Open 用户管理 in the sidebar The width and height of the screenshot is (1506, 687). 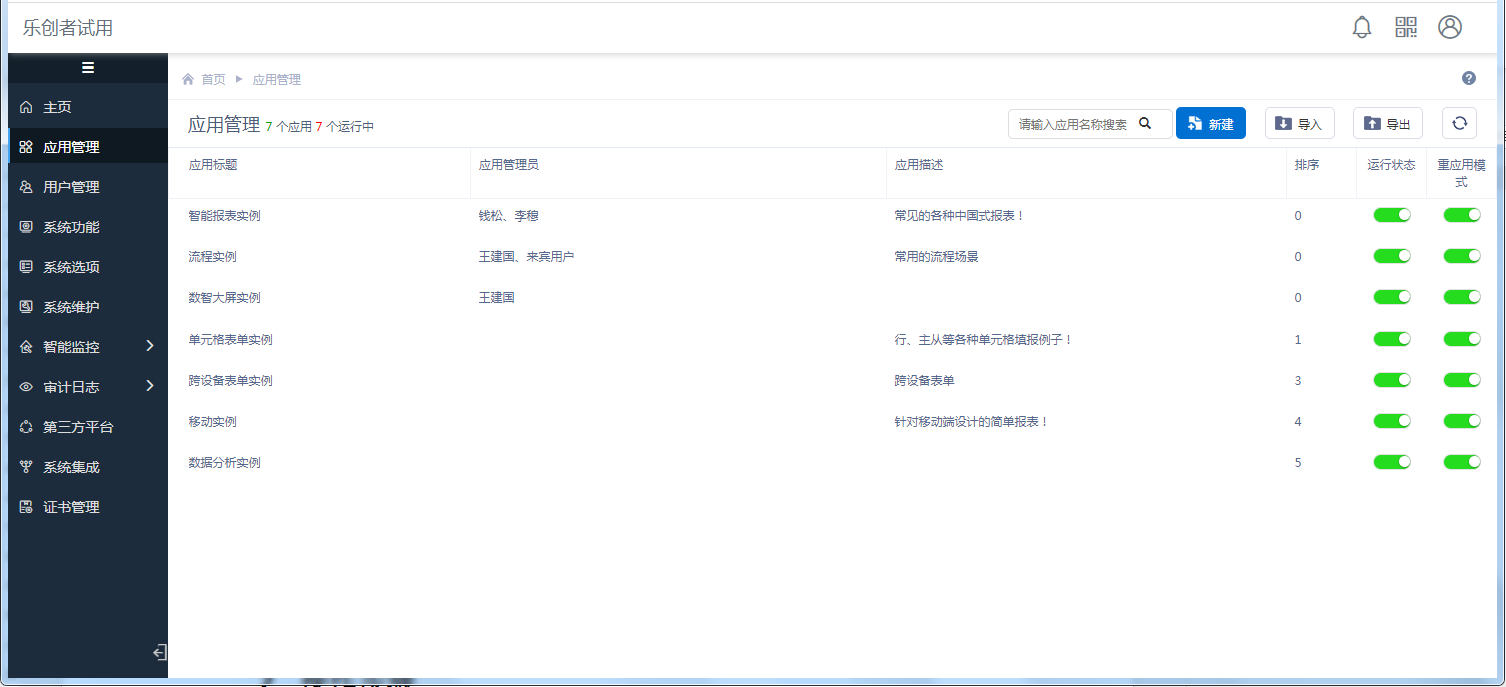[71, 187]
